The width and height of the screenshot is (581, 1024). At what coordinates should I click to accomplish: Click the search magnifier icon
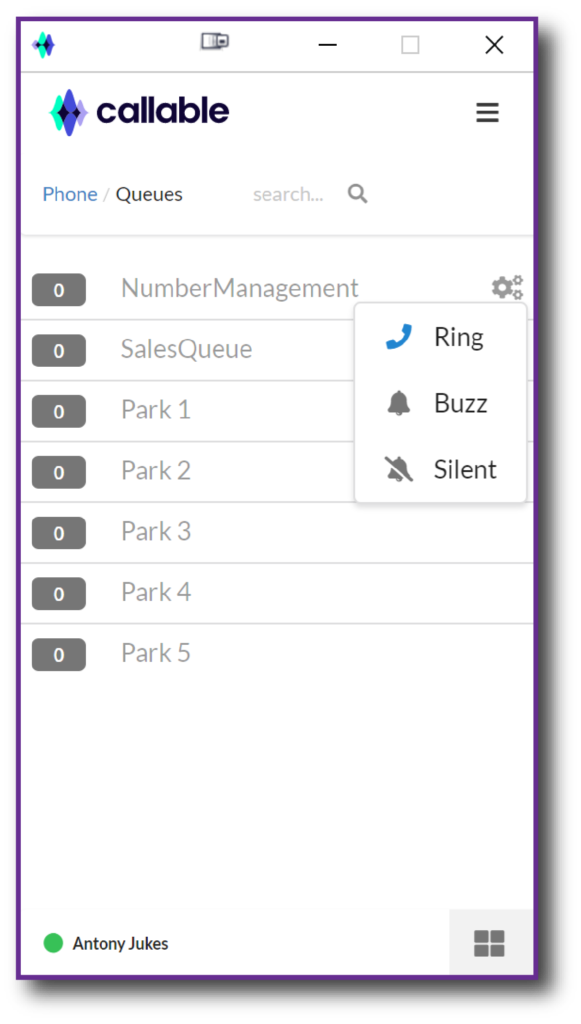[x=357, y=193]
